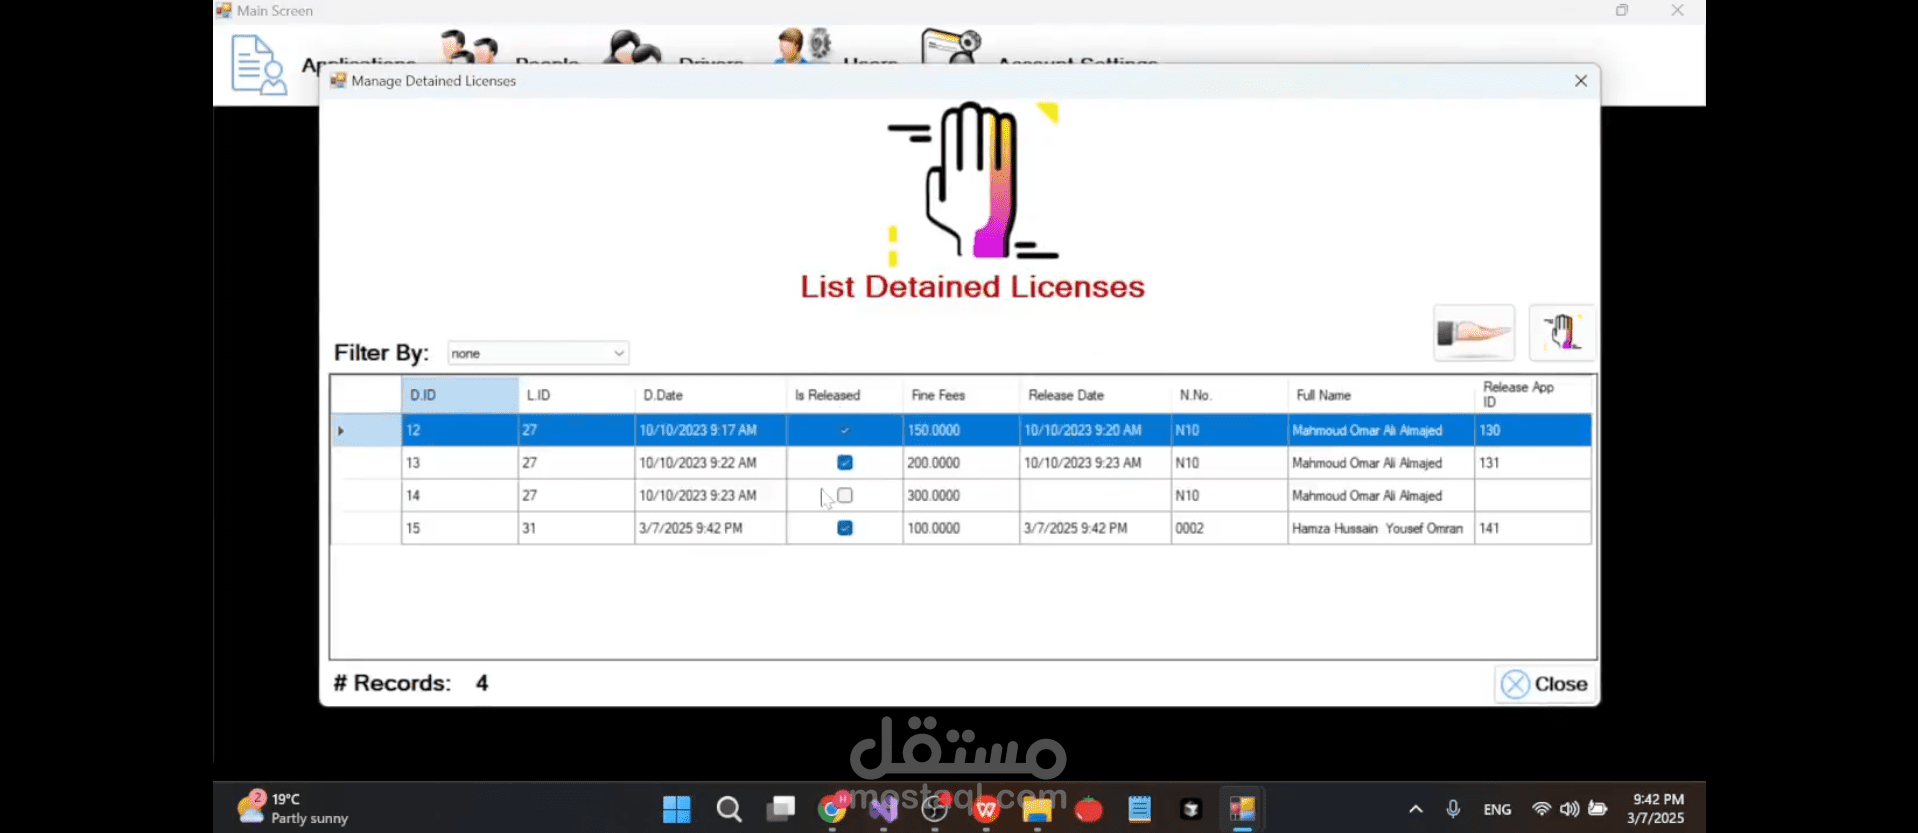Close the Manage Detained Licenses dialog with X
Viewport: 1918px width, 833px height.
(1580, 81)
